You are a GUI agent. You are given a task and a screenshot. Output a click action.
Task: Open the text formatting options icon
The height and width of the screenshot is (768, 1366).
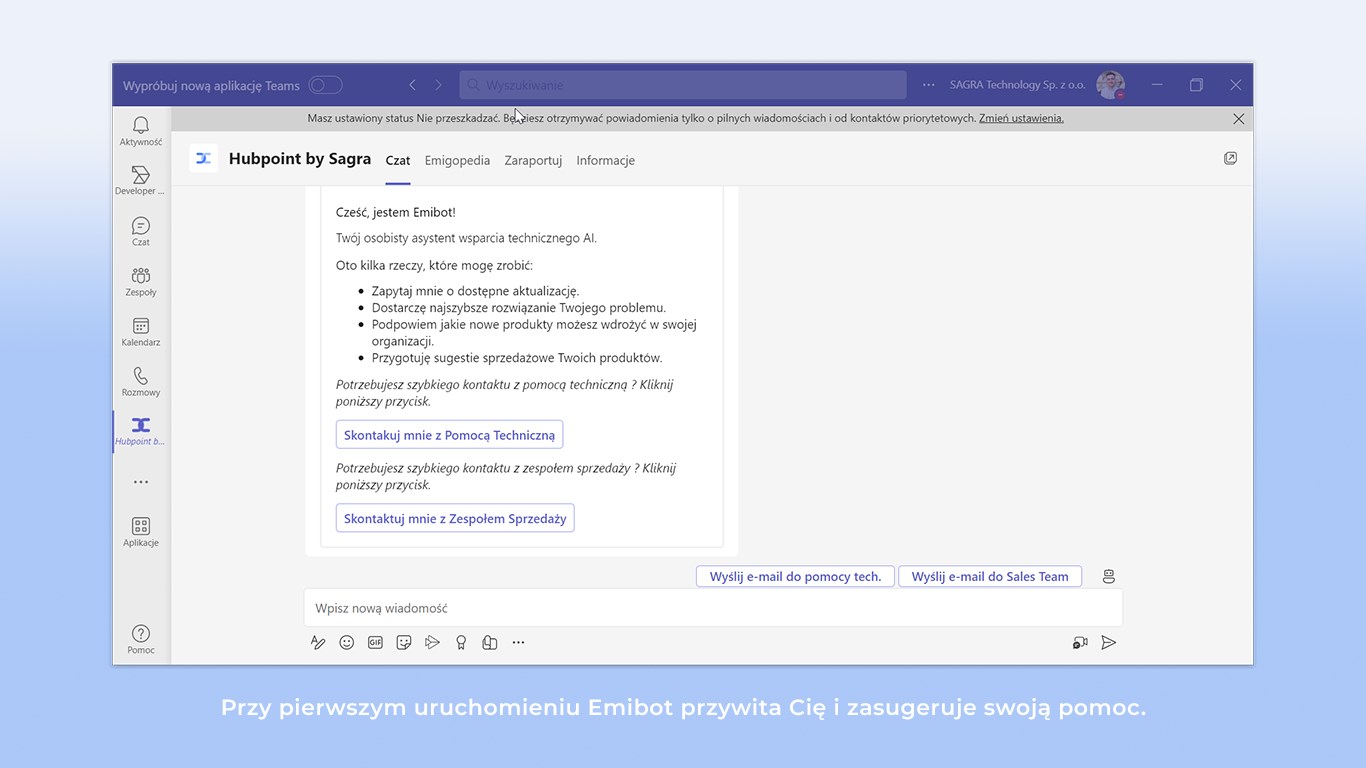(318, 643)
